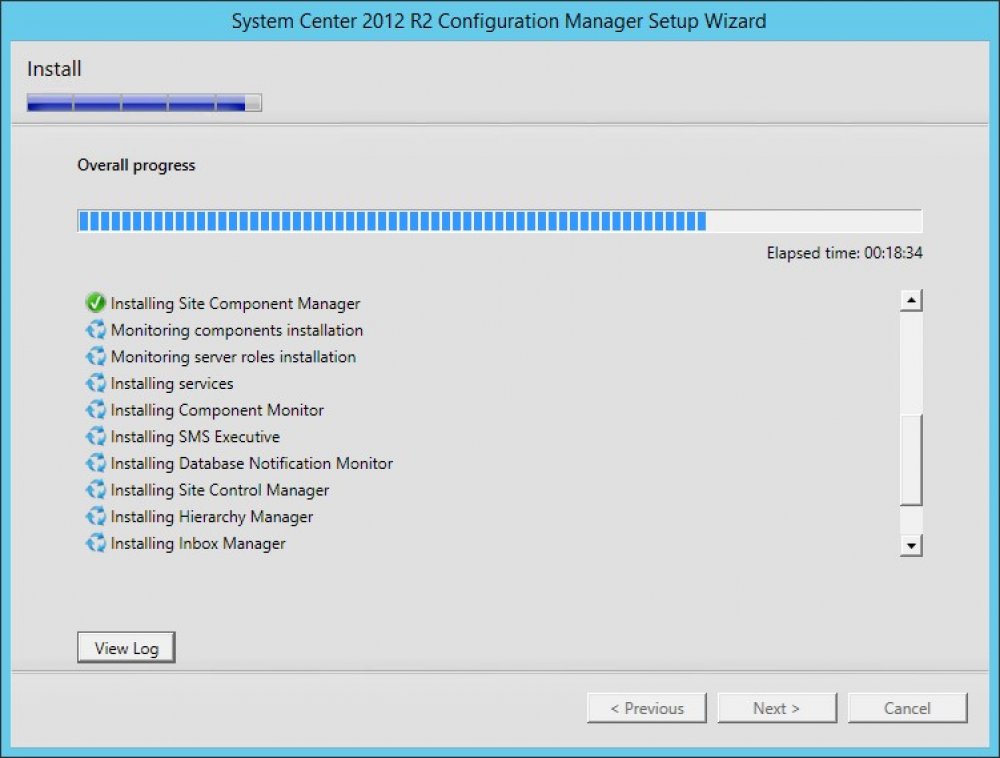Select the 'Monitoring server roles installation' row text
Screen dimensions: 1000x758
click(x=233, y=357)
